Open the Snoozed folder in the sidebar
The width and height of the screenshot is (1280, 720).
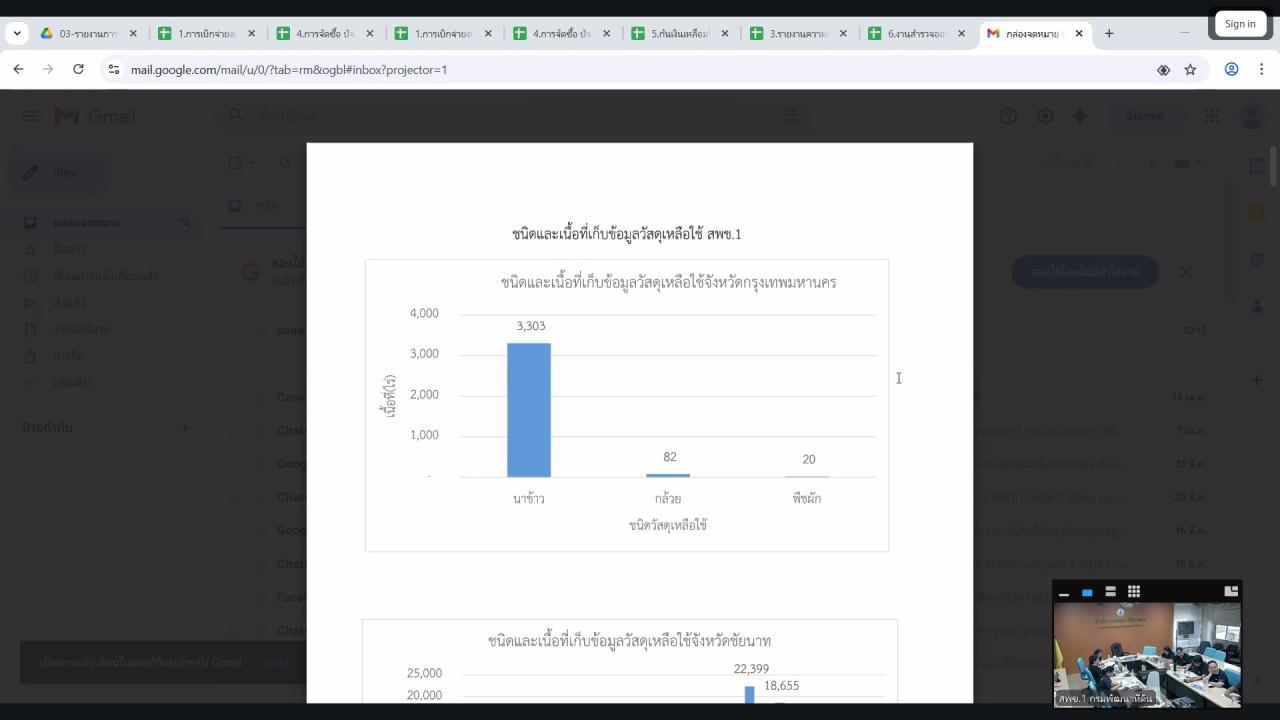105,276
